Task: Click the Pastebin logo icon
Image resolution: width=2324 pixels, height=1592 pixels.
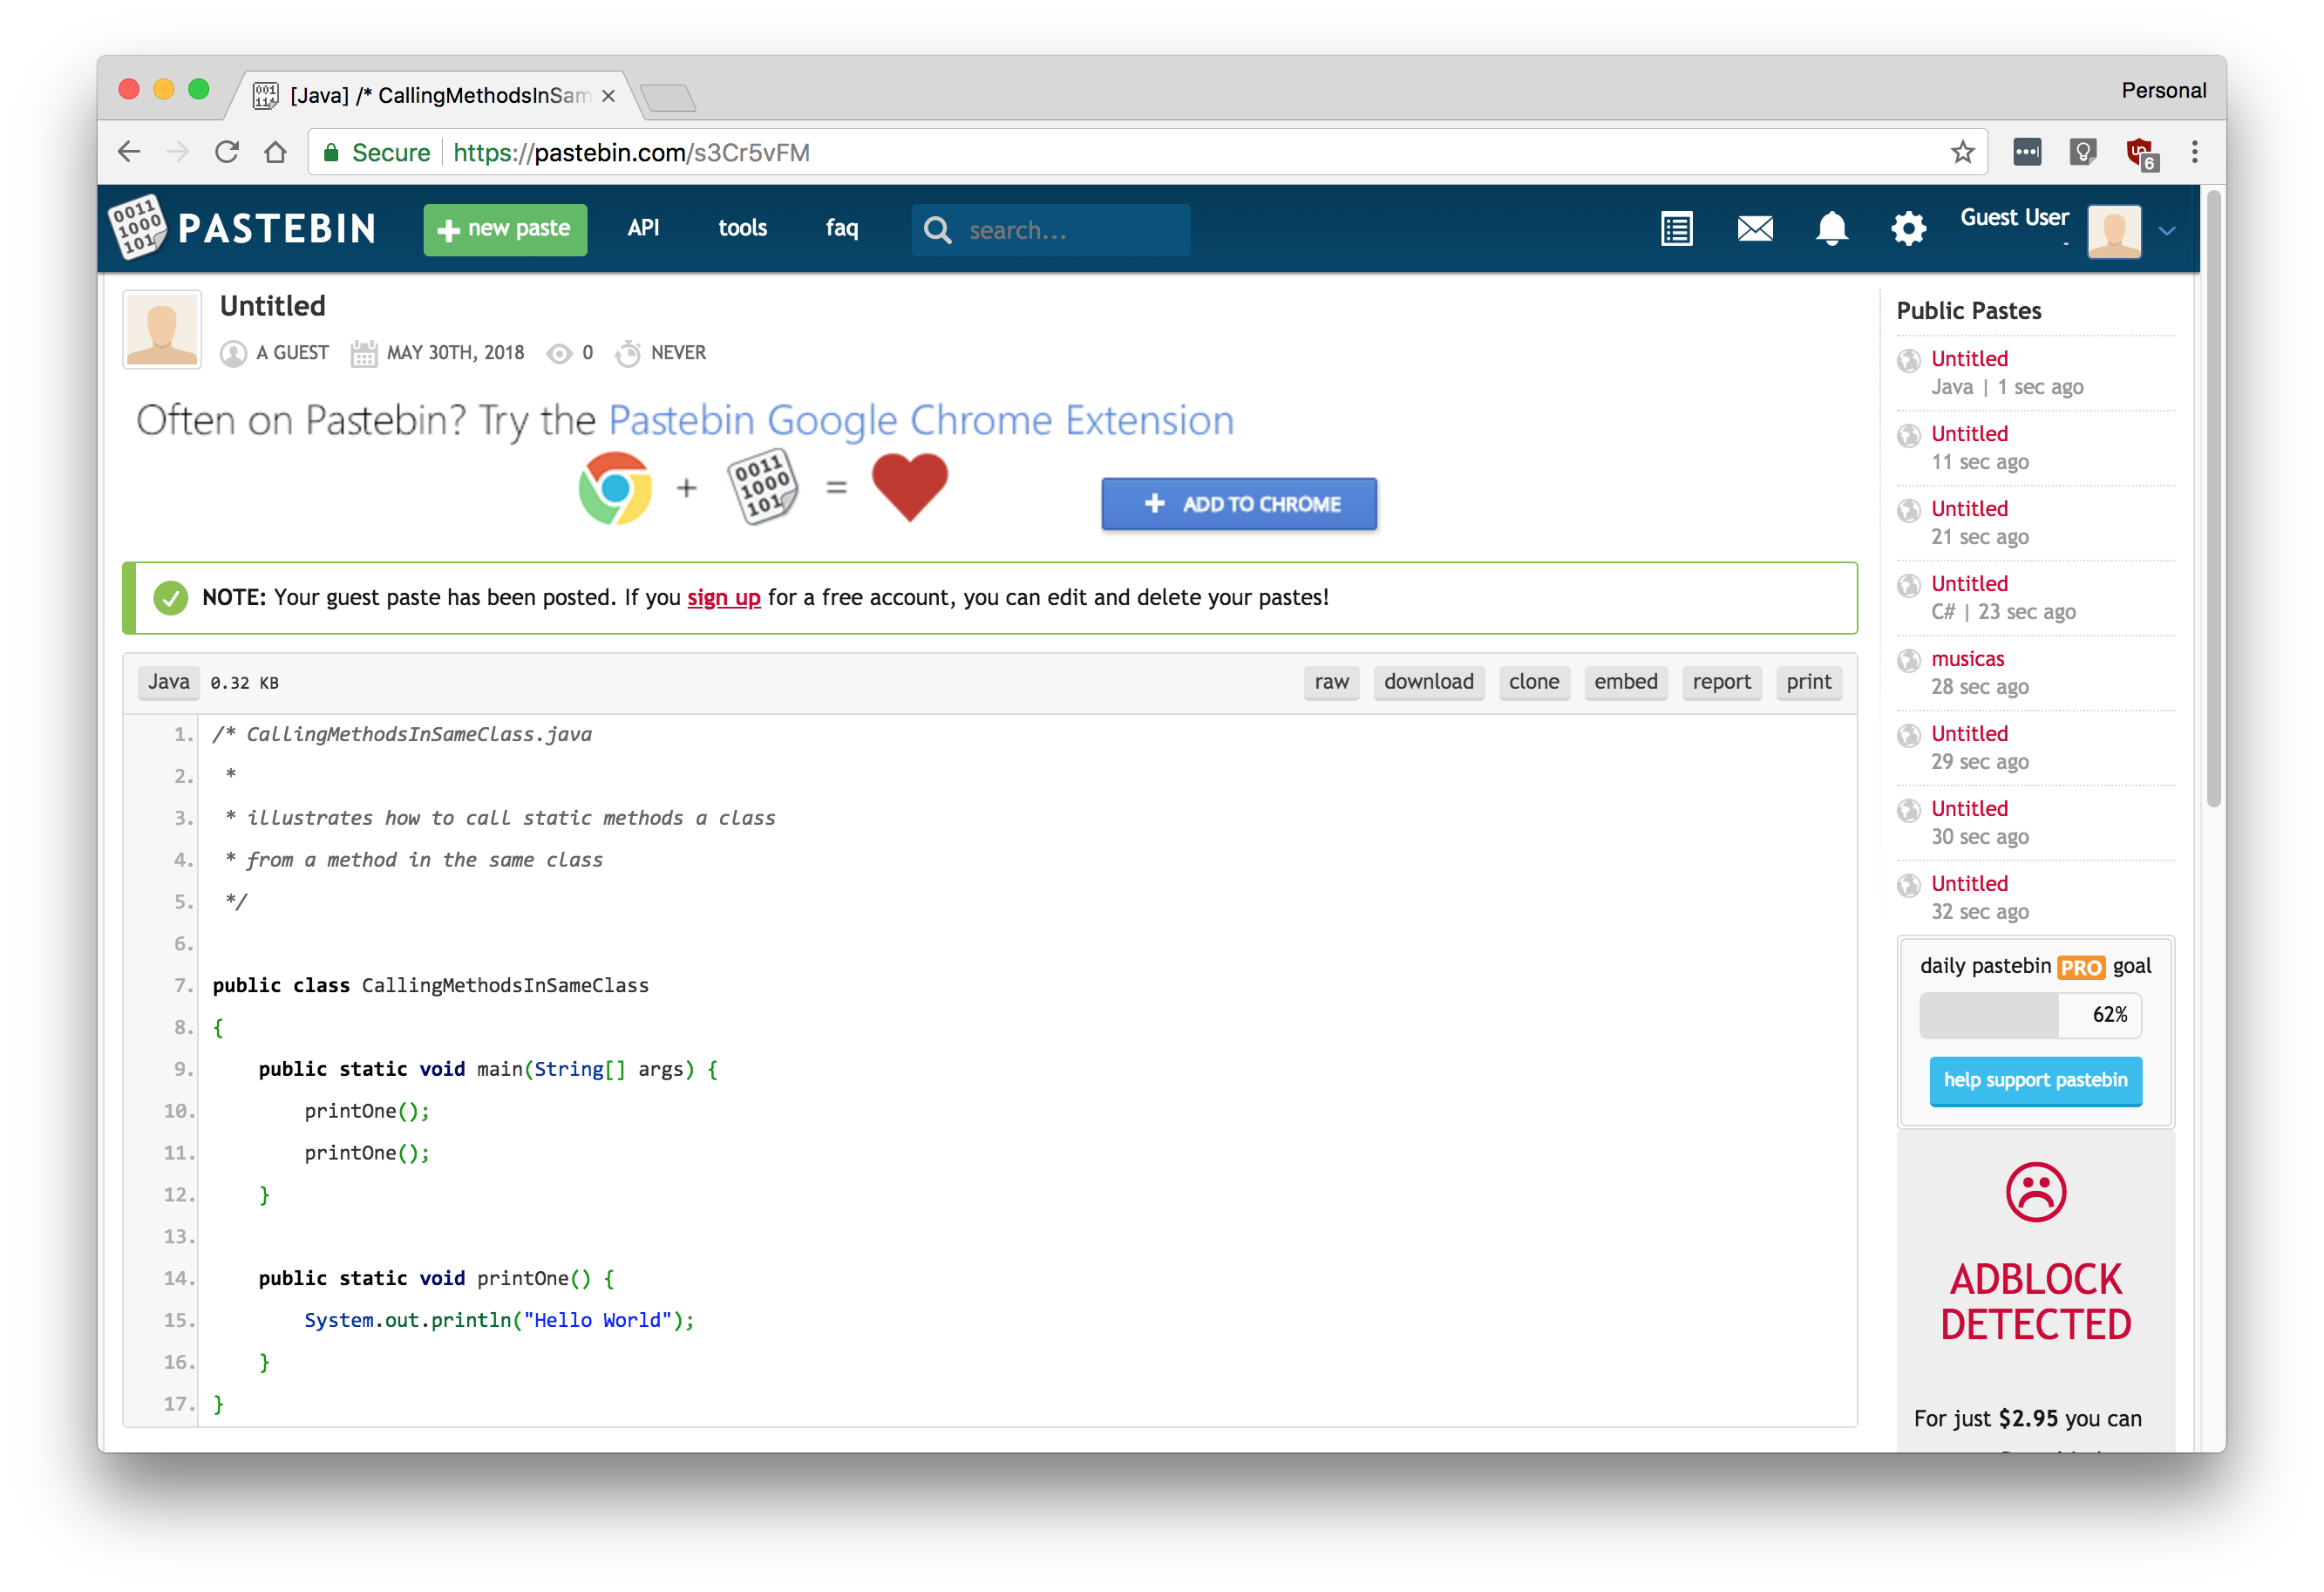Action: coord(137,228)
